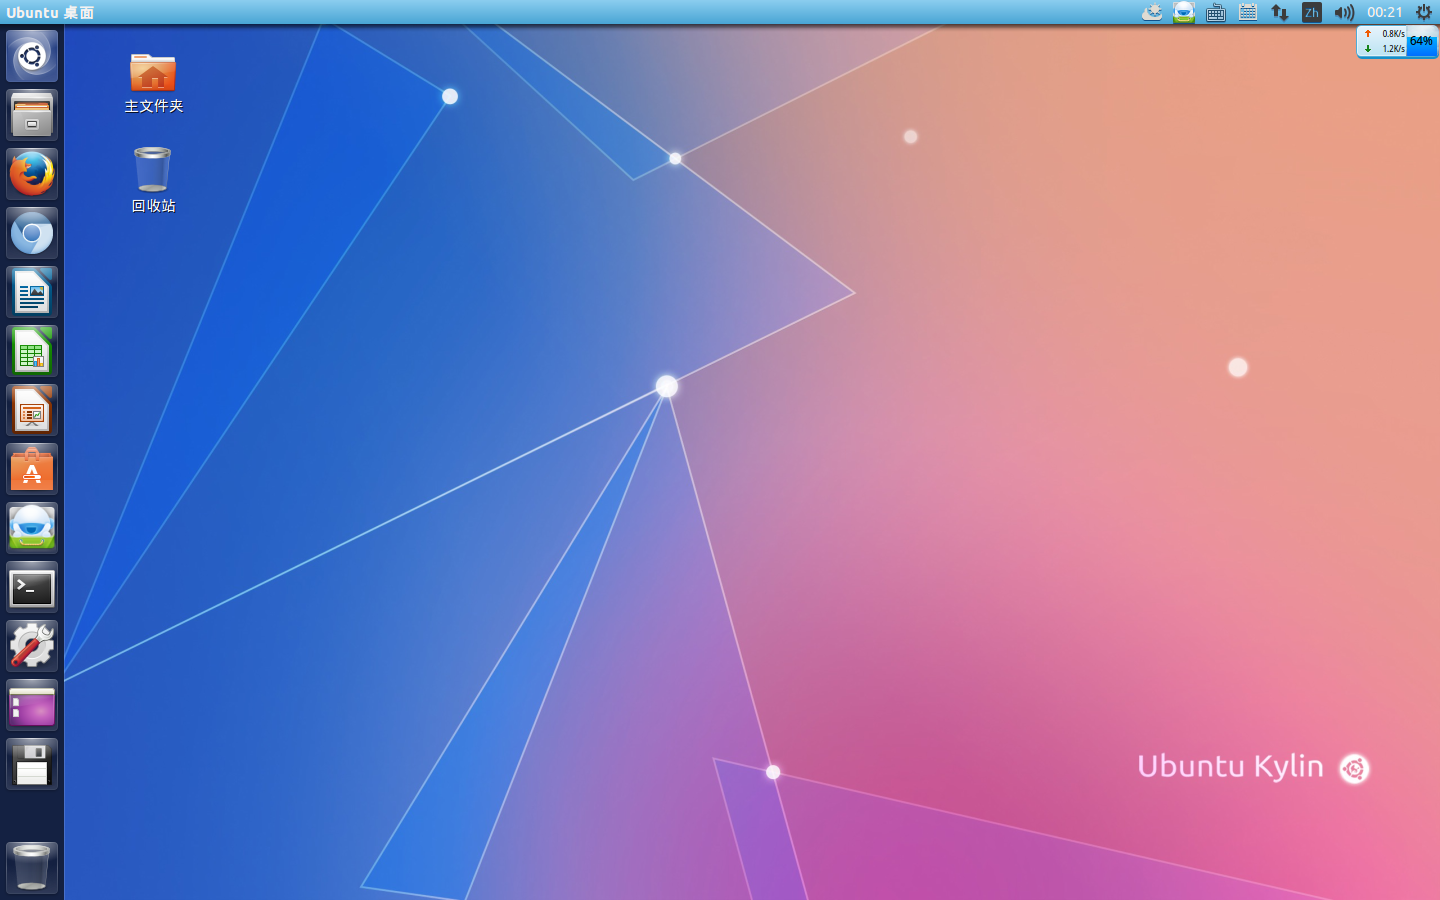The height and width of the screenshot is (900, 1440).
Task: Open LibreOffice Impress from launcher
Action: 32,410
